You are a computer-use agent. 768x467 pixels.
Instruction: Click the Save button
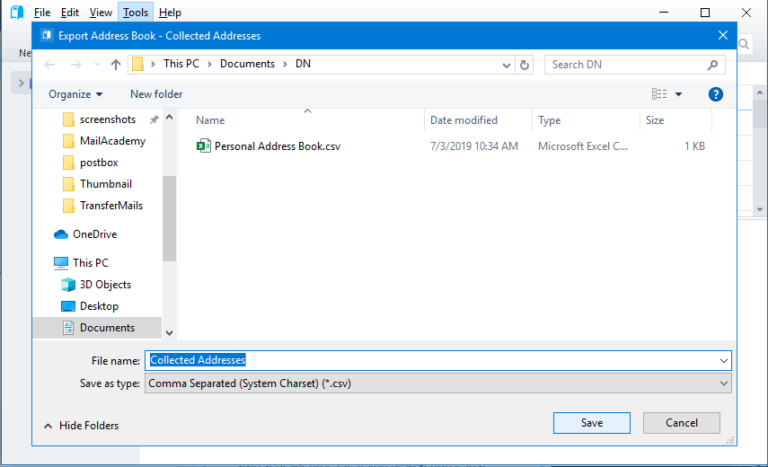coord(591,423)
